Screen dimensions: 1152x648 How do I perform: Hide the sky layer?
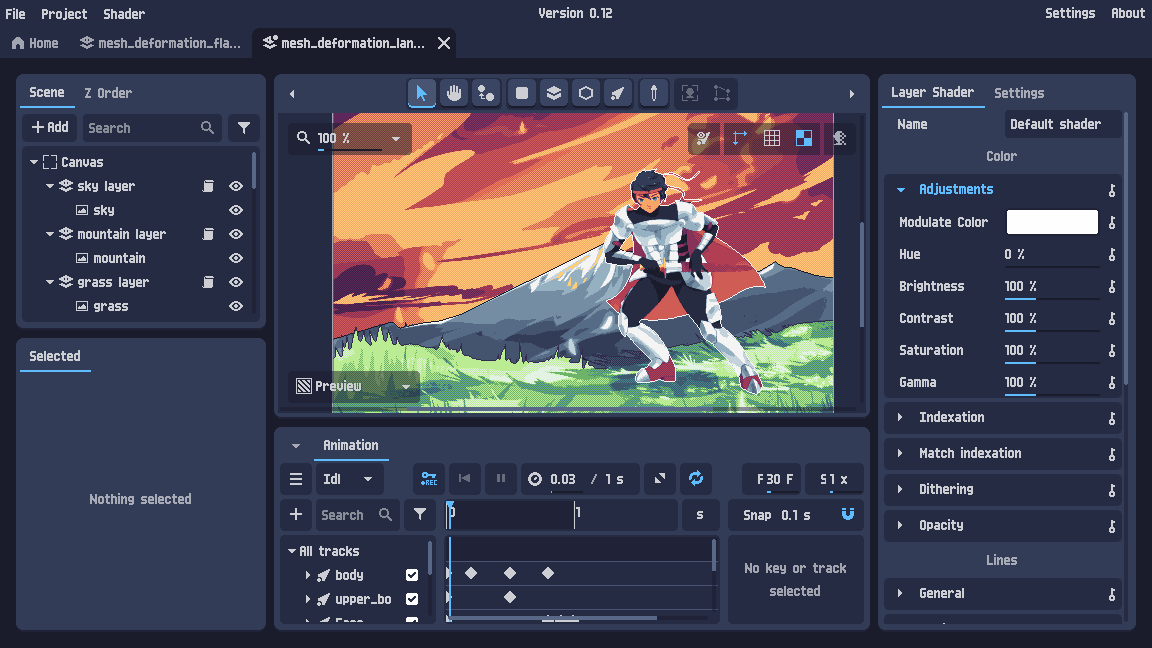click(x=235, y=185)
